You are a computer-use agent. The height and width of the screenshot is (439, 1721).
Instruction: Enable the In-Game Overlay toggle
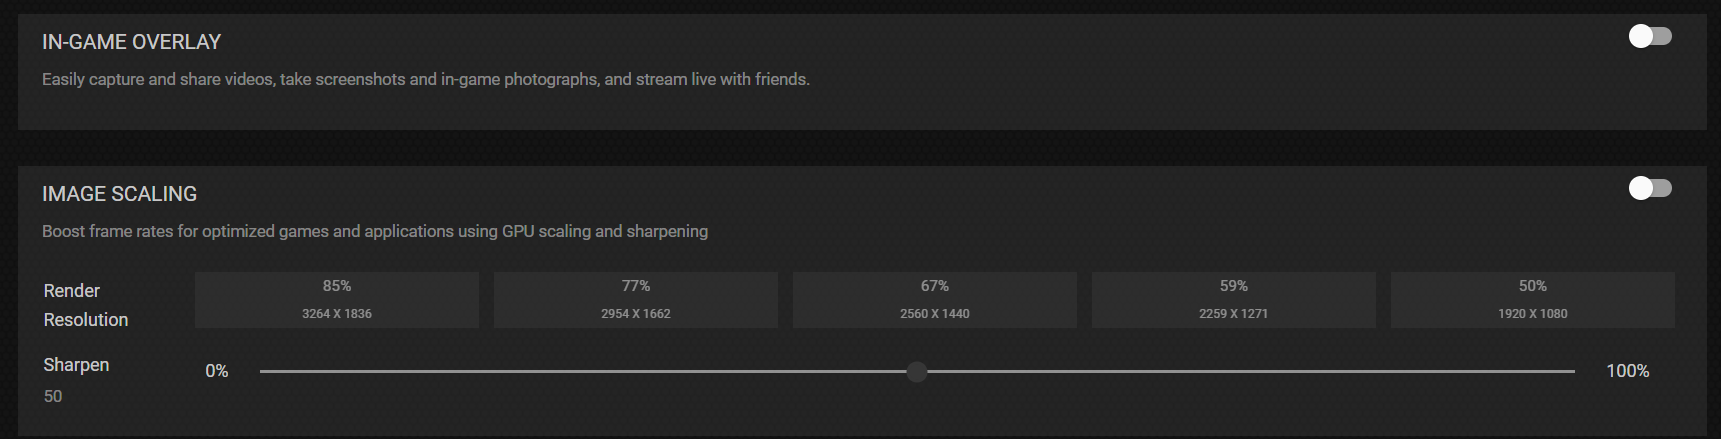pos(1649,37)
